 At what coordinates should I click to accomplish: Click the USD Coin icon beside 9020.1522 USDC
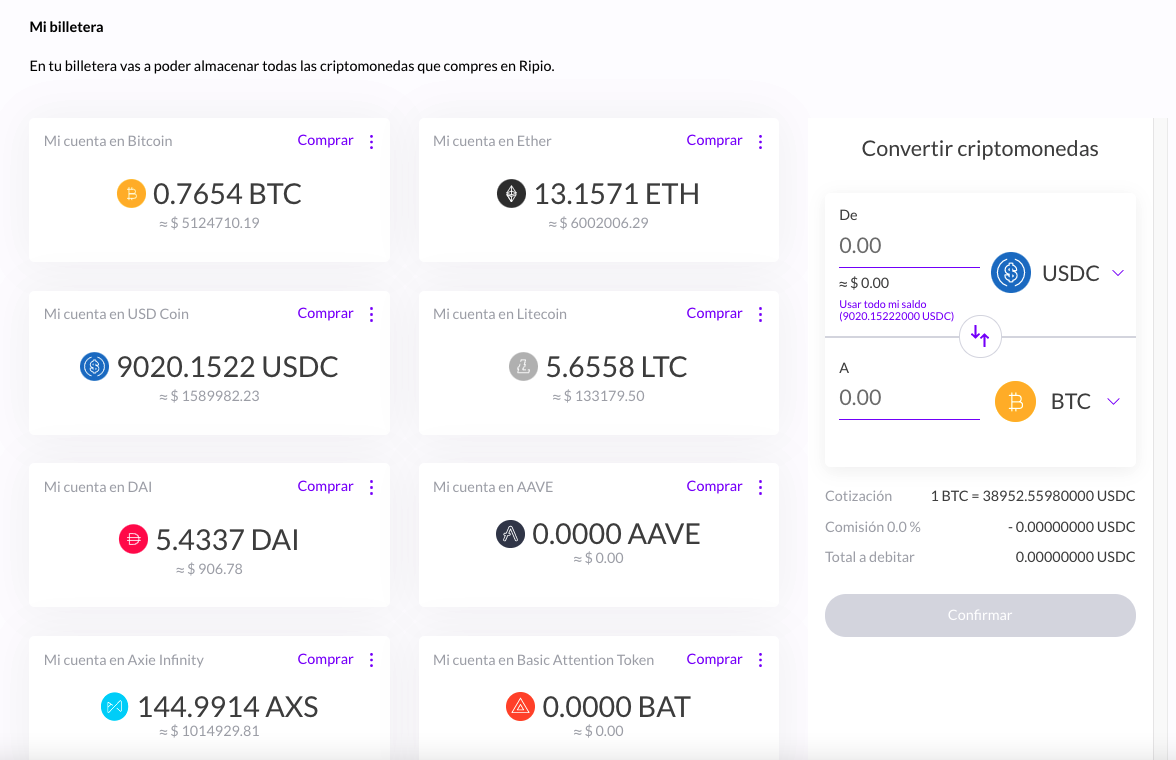point(94,366)
